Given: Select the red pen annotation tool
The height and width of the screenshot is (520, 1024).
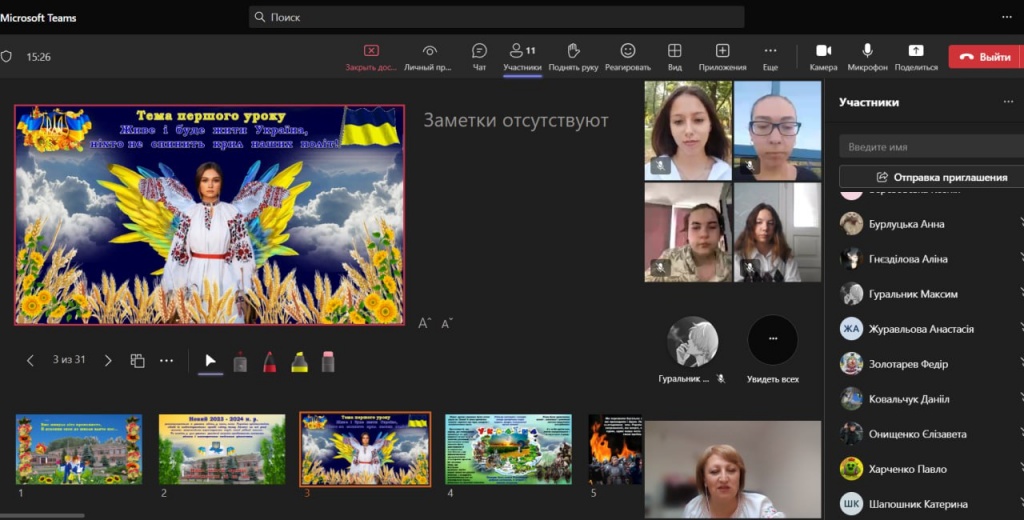Looking at the screenshot, I should [x=270, y=362].
